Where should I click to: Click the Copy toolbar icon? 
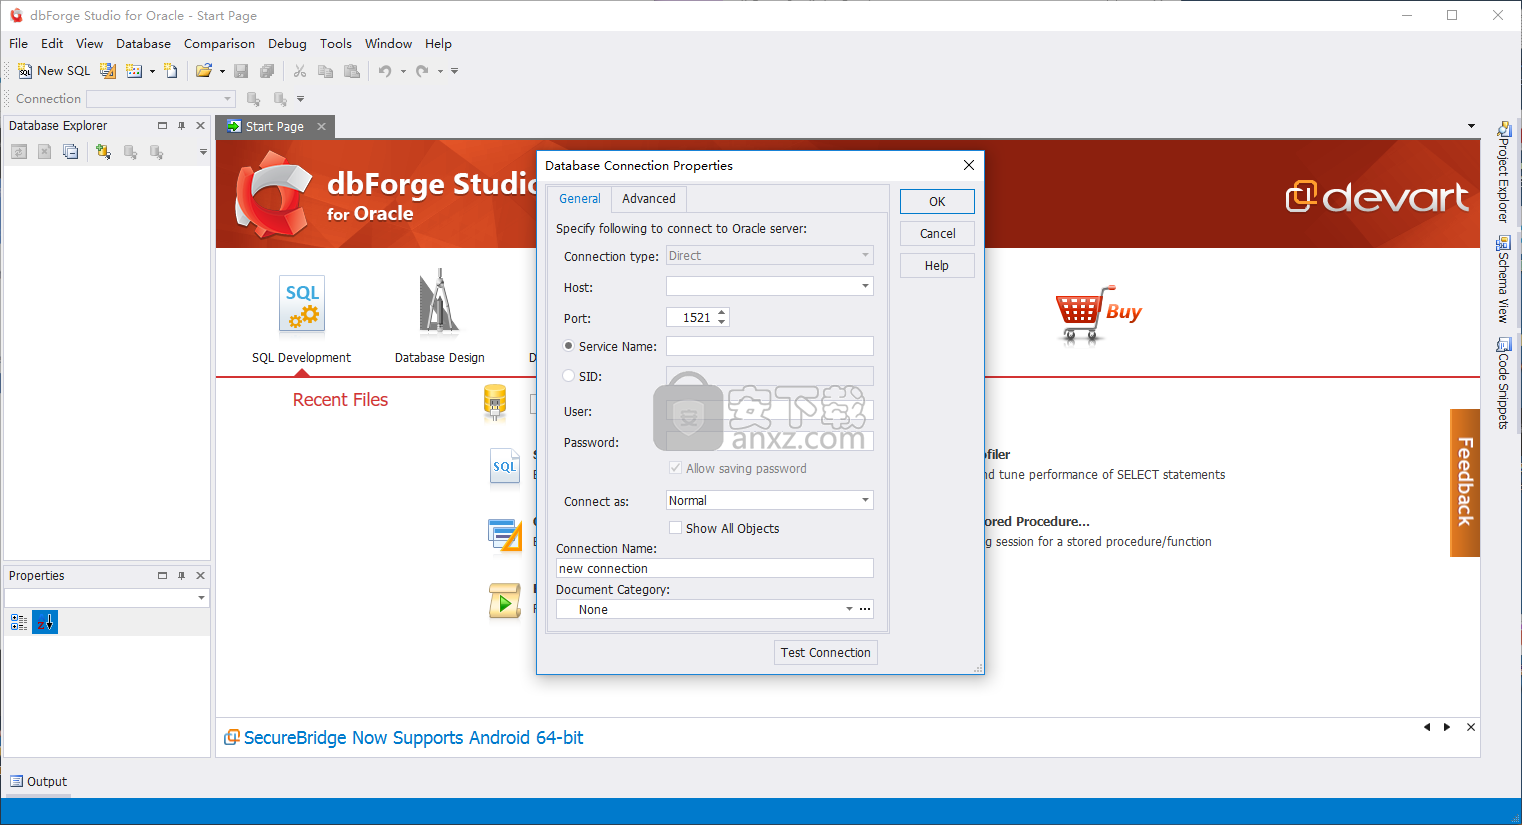click(x=325, y=71)
